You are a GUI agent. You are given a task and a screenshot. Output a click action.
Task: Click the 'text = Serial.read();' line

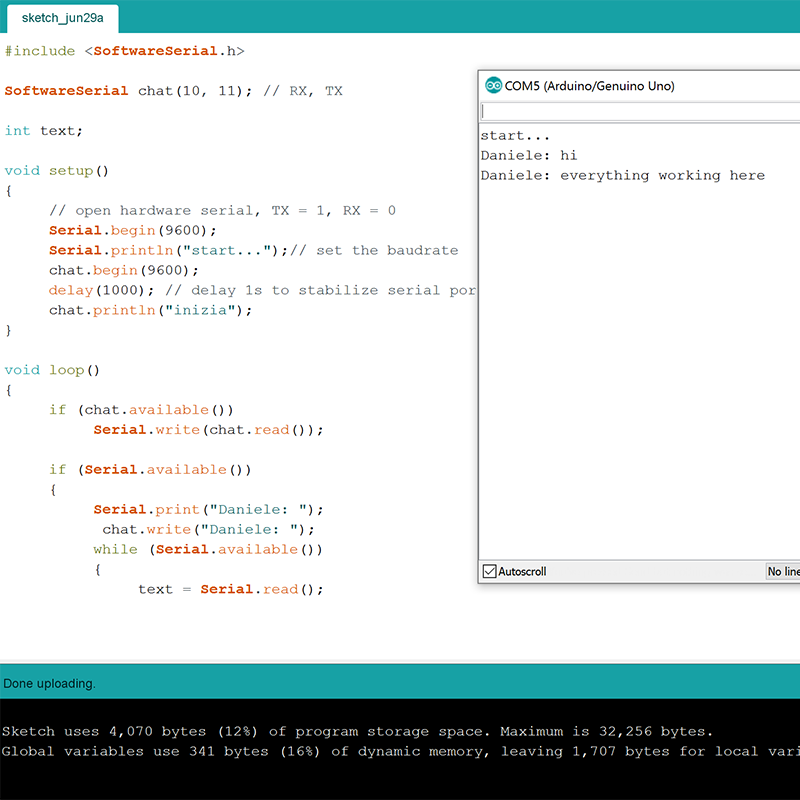231,589
